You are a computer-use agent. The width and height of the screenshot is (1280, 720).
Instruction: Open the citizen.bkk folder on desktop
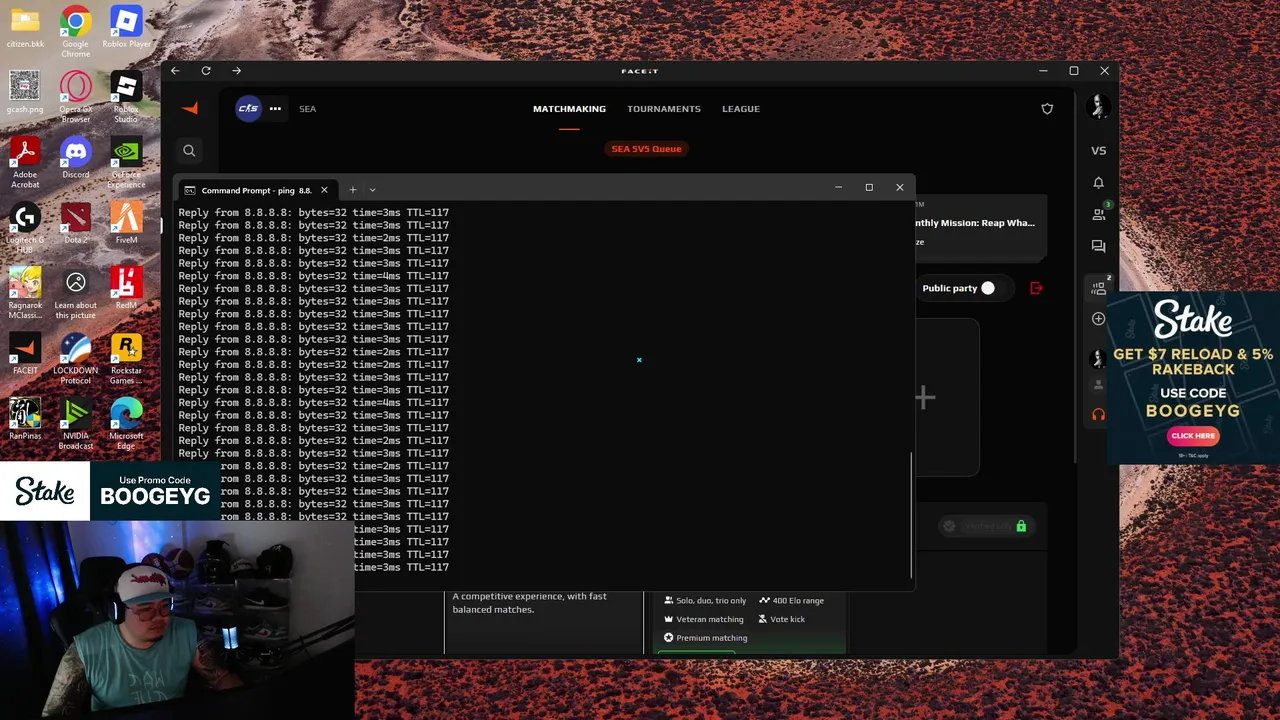[x=25, y=28]
